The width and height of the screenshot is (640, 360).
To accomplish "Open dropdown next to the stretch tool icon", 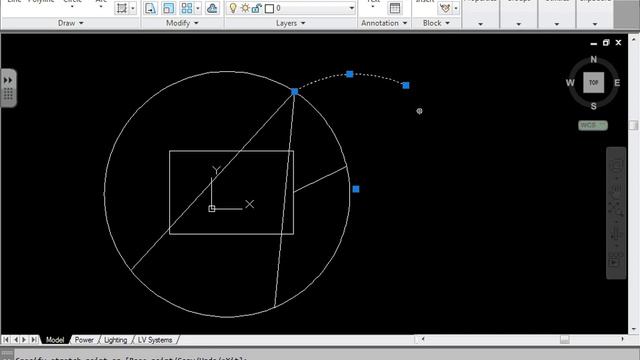I will [133, 8].
